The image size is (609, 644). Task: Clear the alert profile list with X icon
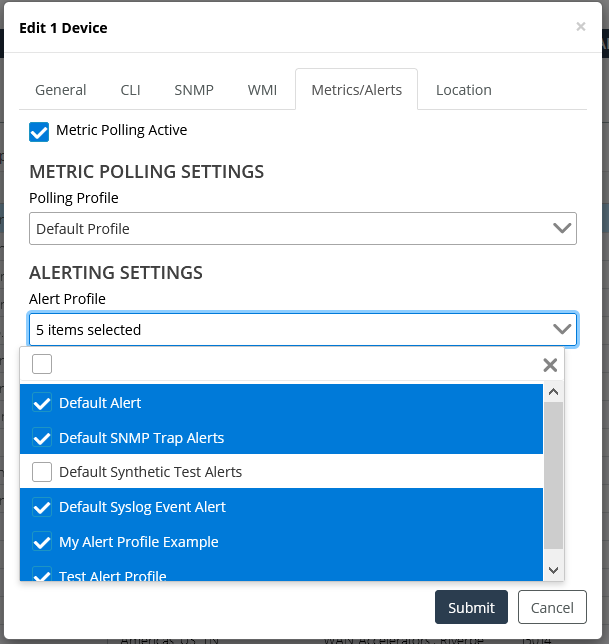click(550, 365)
